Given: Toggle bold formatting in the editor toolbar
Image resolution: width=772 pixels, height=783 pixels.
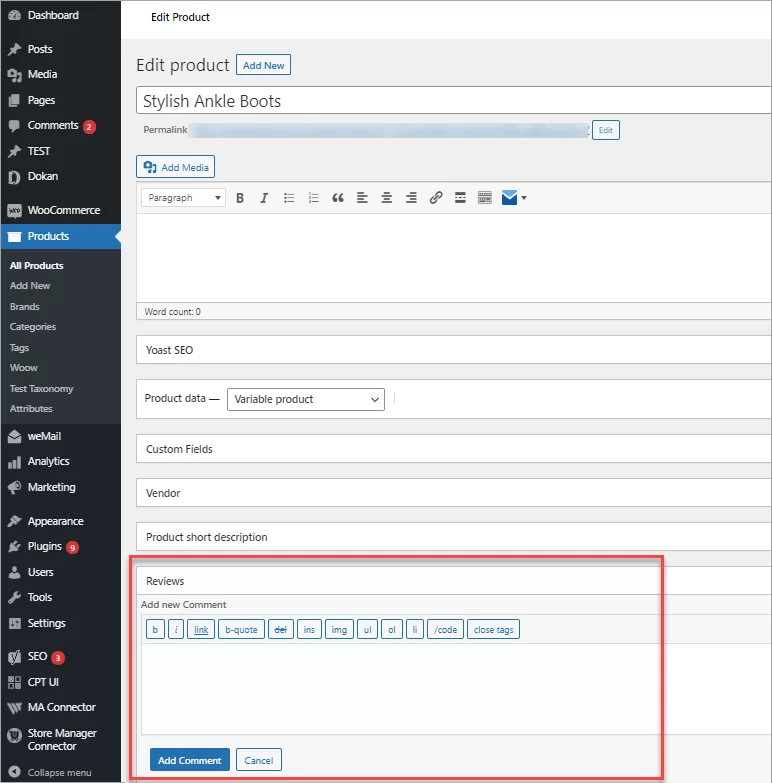Looking at the screenshot, I should coord(240,198).
